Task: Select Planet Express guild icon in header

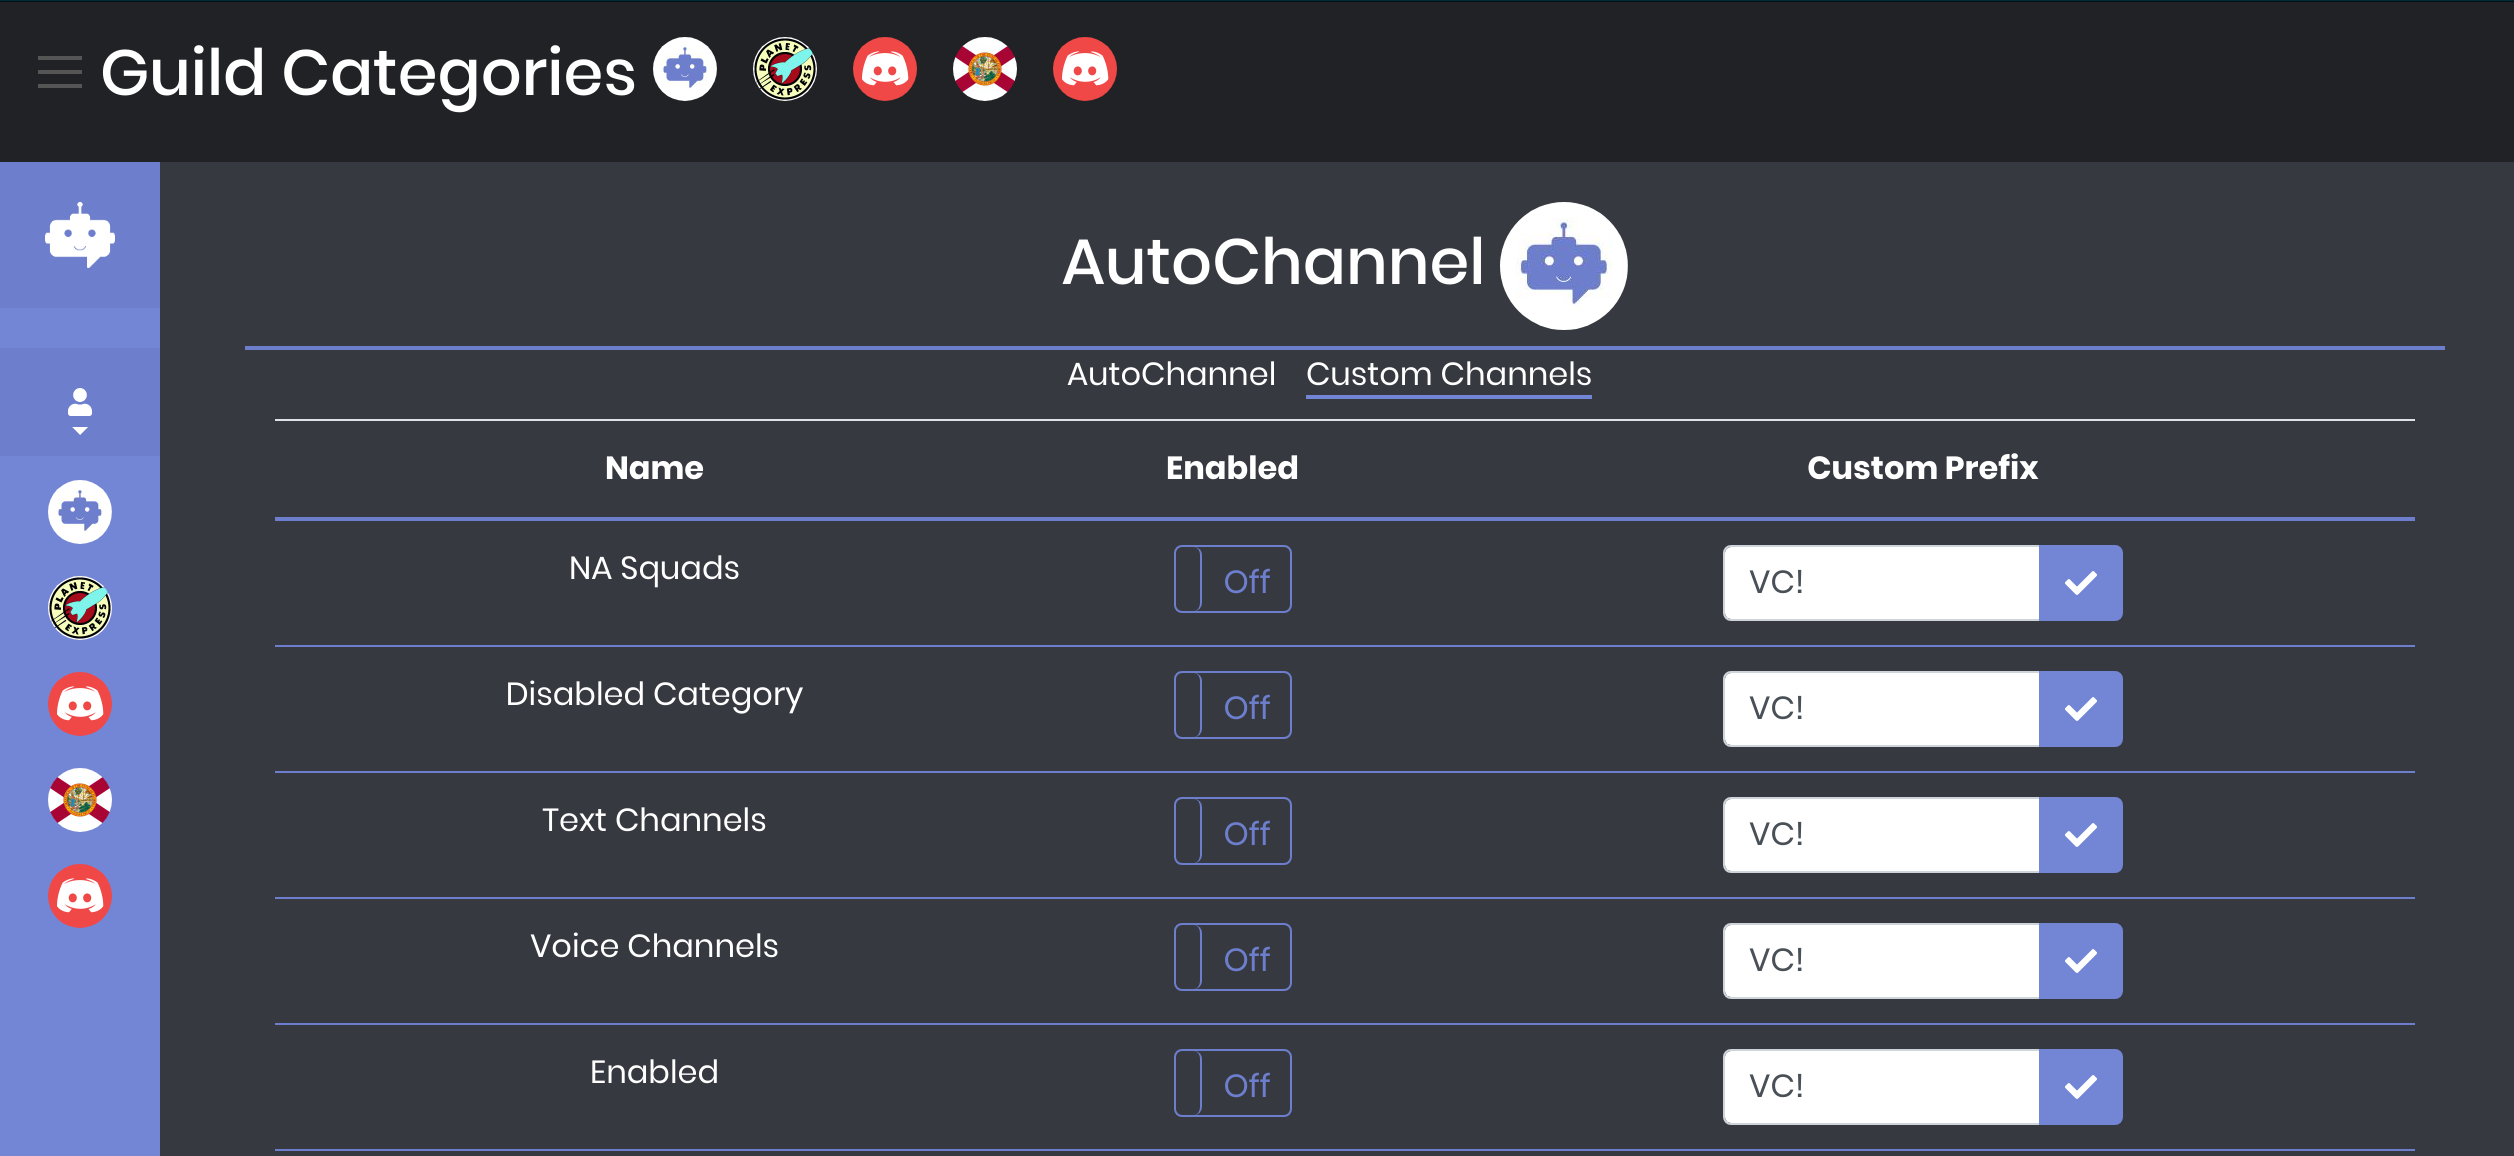Action: pos(785,69)
